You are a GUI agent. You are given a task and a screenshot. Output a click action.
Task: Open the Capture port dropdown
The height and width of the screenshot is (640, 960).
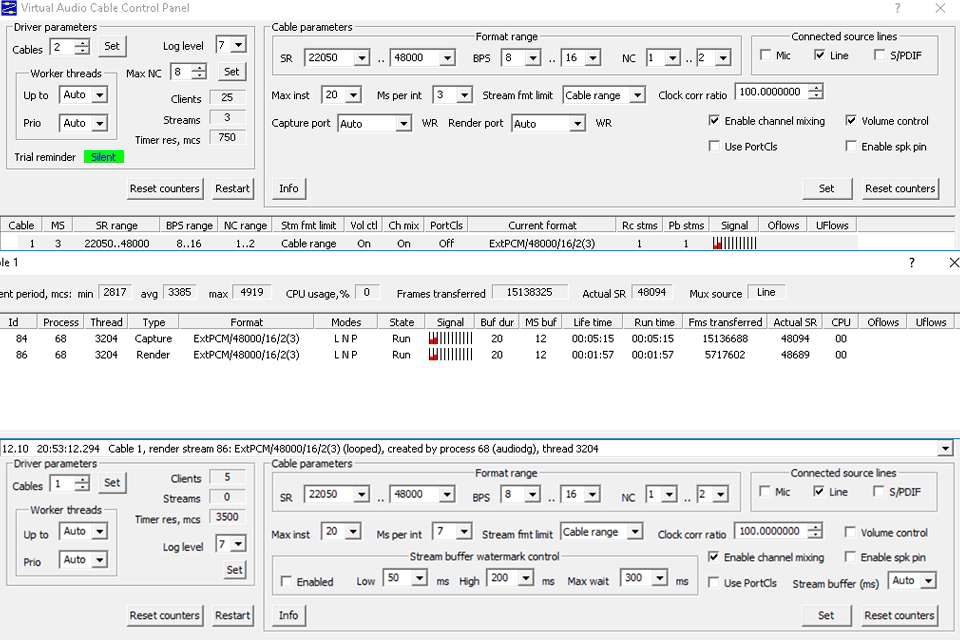pyautogui.click(x=403, y=124)
